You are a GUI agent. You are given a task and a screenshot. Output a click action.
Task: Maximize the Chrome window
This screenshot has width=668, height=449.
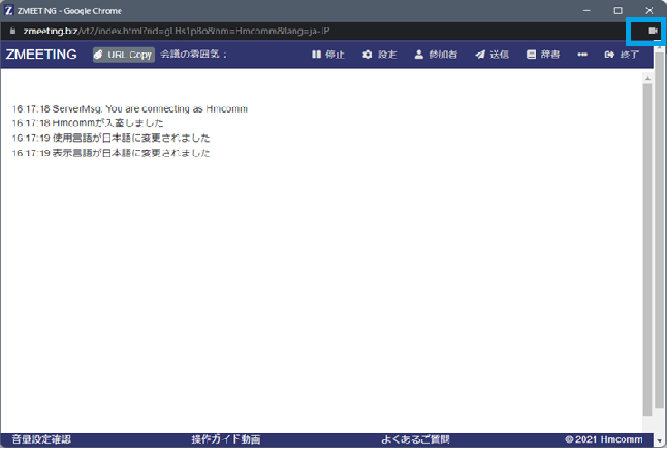coord(618,10)
